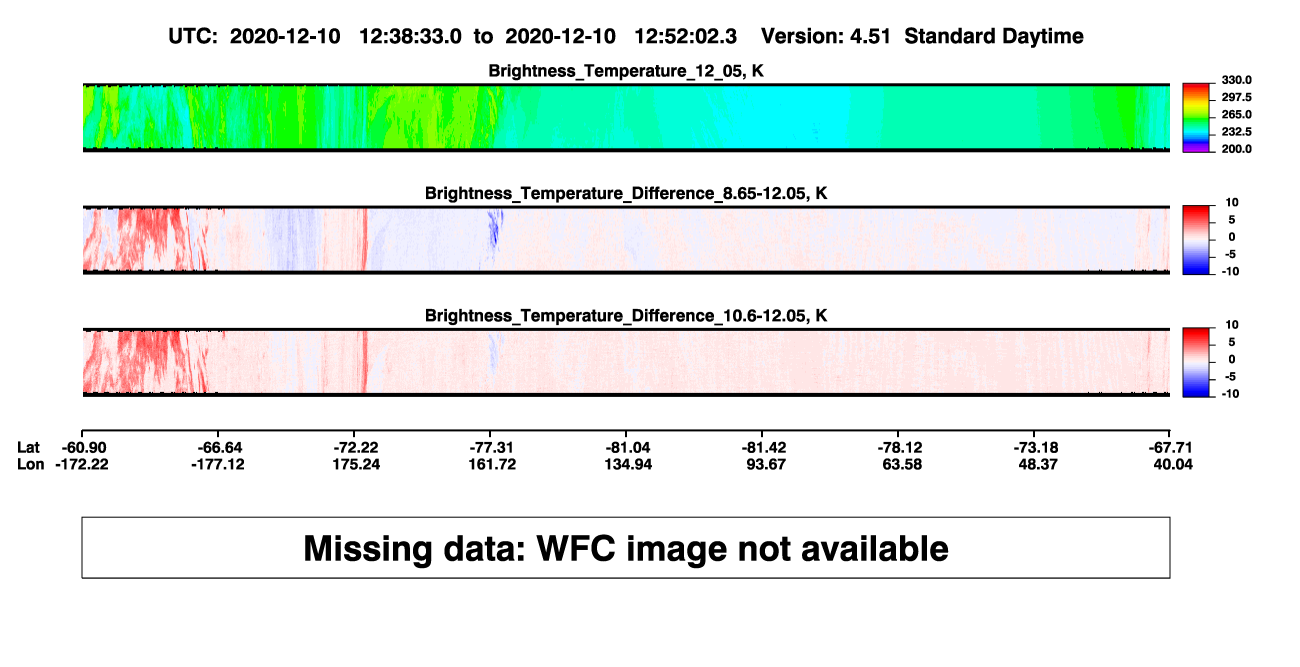The image size is (1300, 667).
Task: Click the 8.65-12.05 difference plot strip
Action: 626,240
